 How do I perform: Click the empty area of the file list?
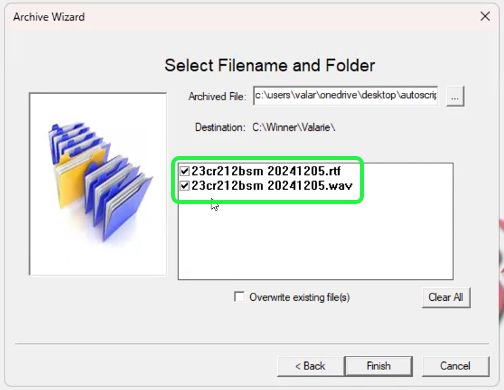(315, 240)
